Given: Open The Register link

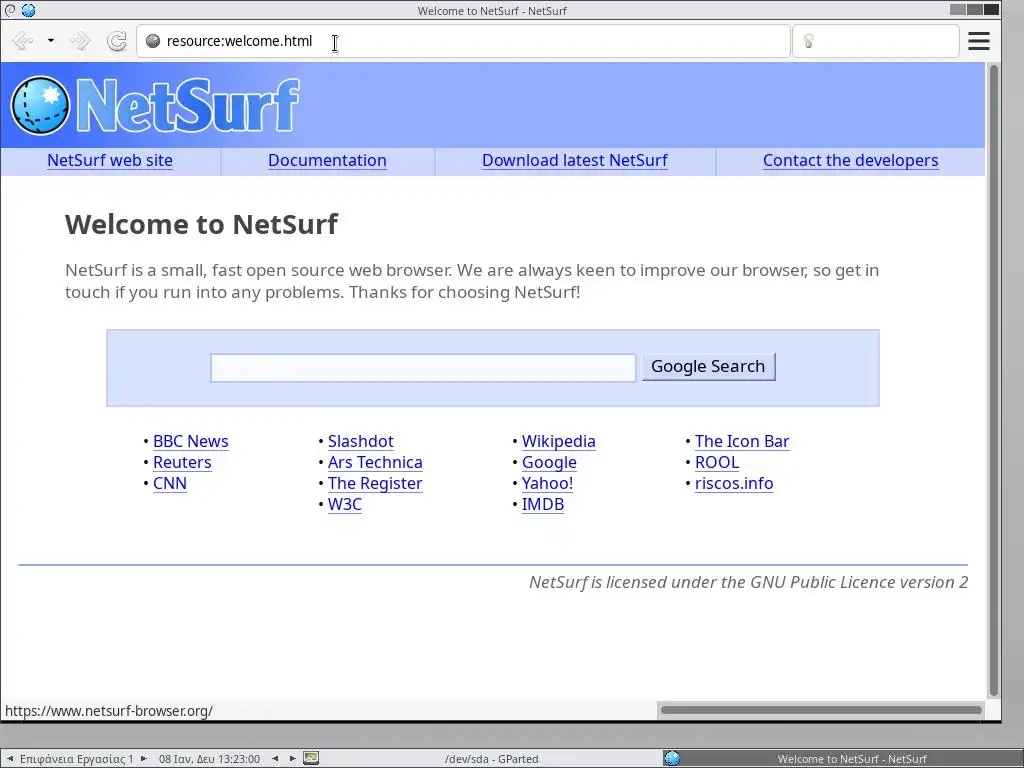Looking at the screenshot, I should click(375, 483).
